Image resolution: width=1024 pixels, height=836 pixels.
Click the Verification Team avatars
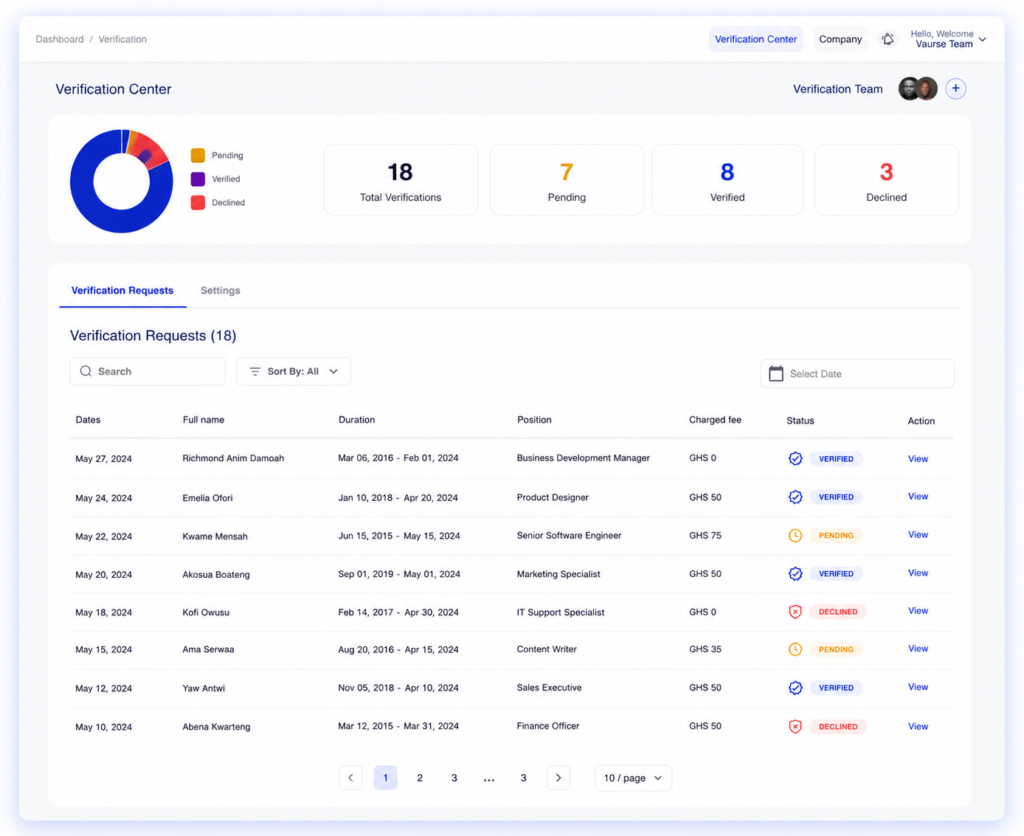point(918,88)
